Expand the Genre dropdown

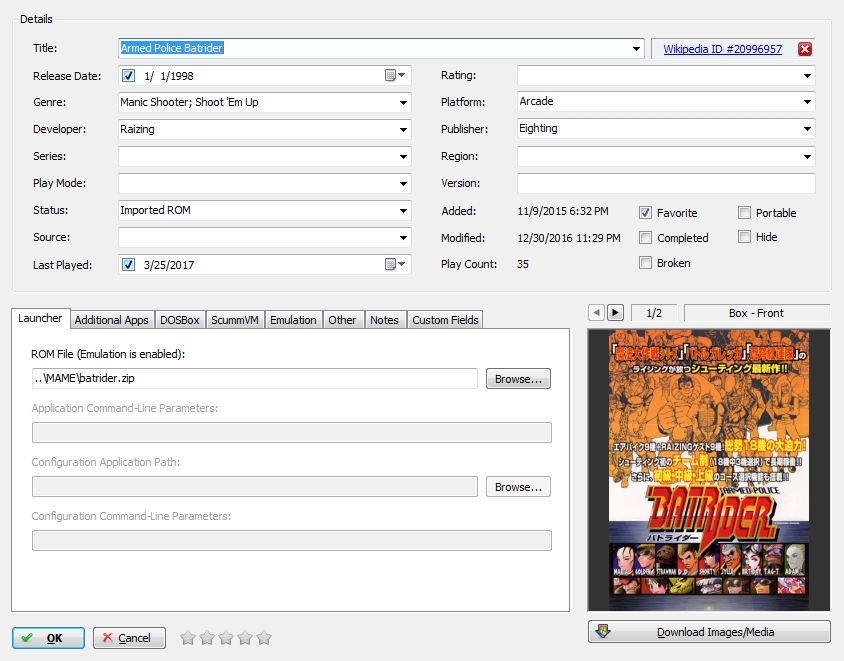point(403,102)
